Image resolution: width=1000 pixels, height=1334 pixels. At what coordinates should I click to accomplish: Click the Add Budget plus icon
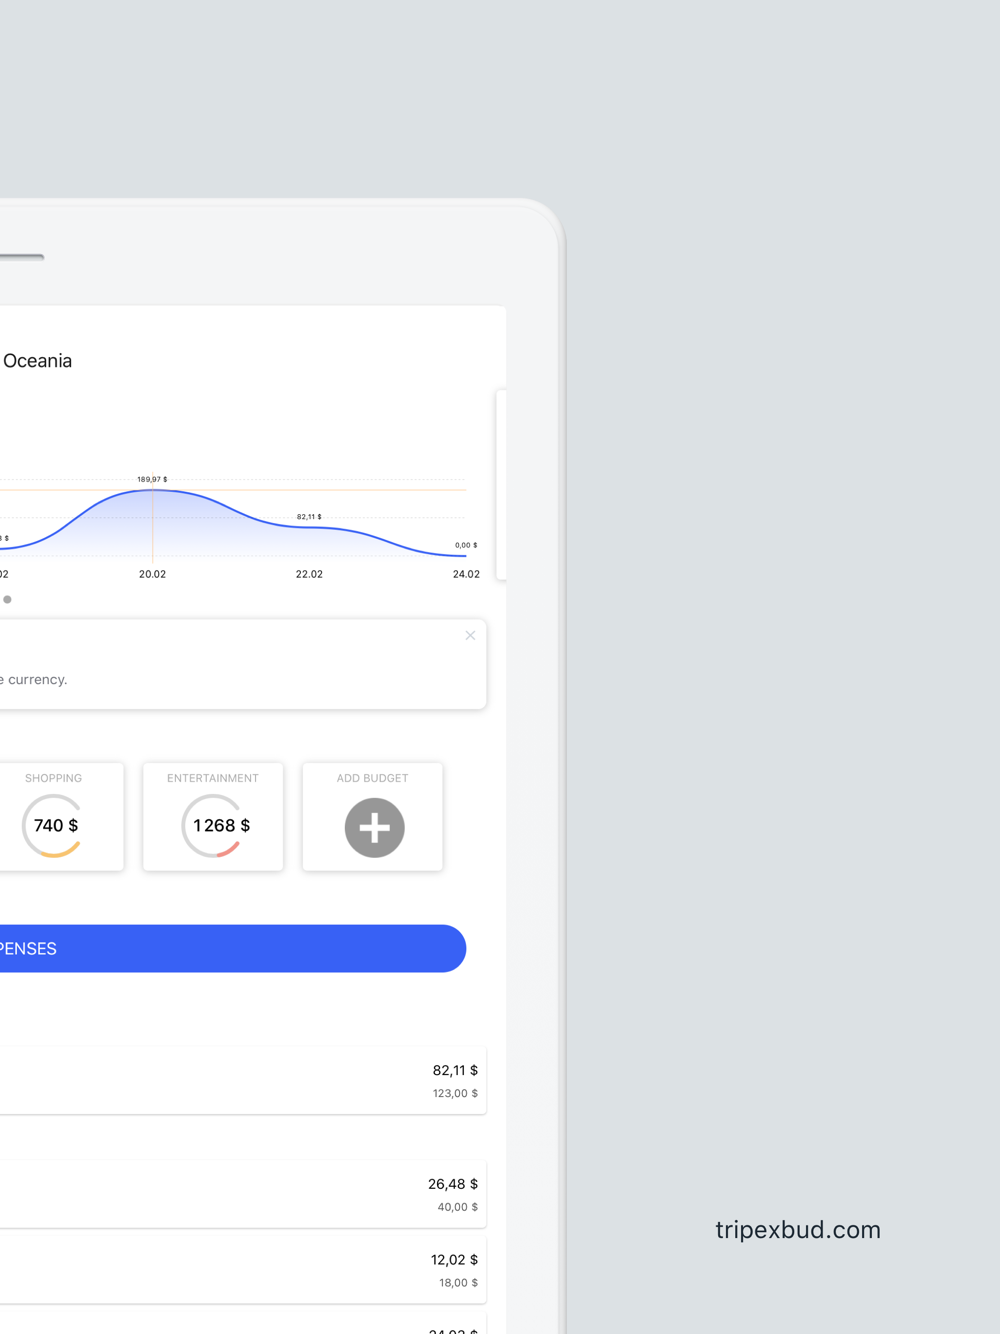point(374,827)
